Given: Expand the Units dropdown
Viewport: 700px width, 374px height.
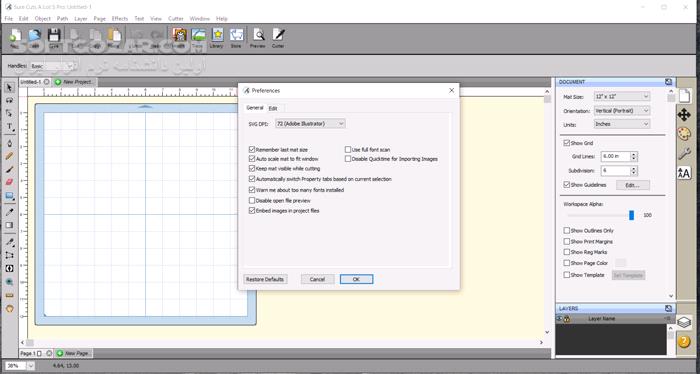Looking at the screenshot, I should coord(622,124).
